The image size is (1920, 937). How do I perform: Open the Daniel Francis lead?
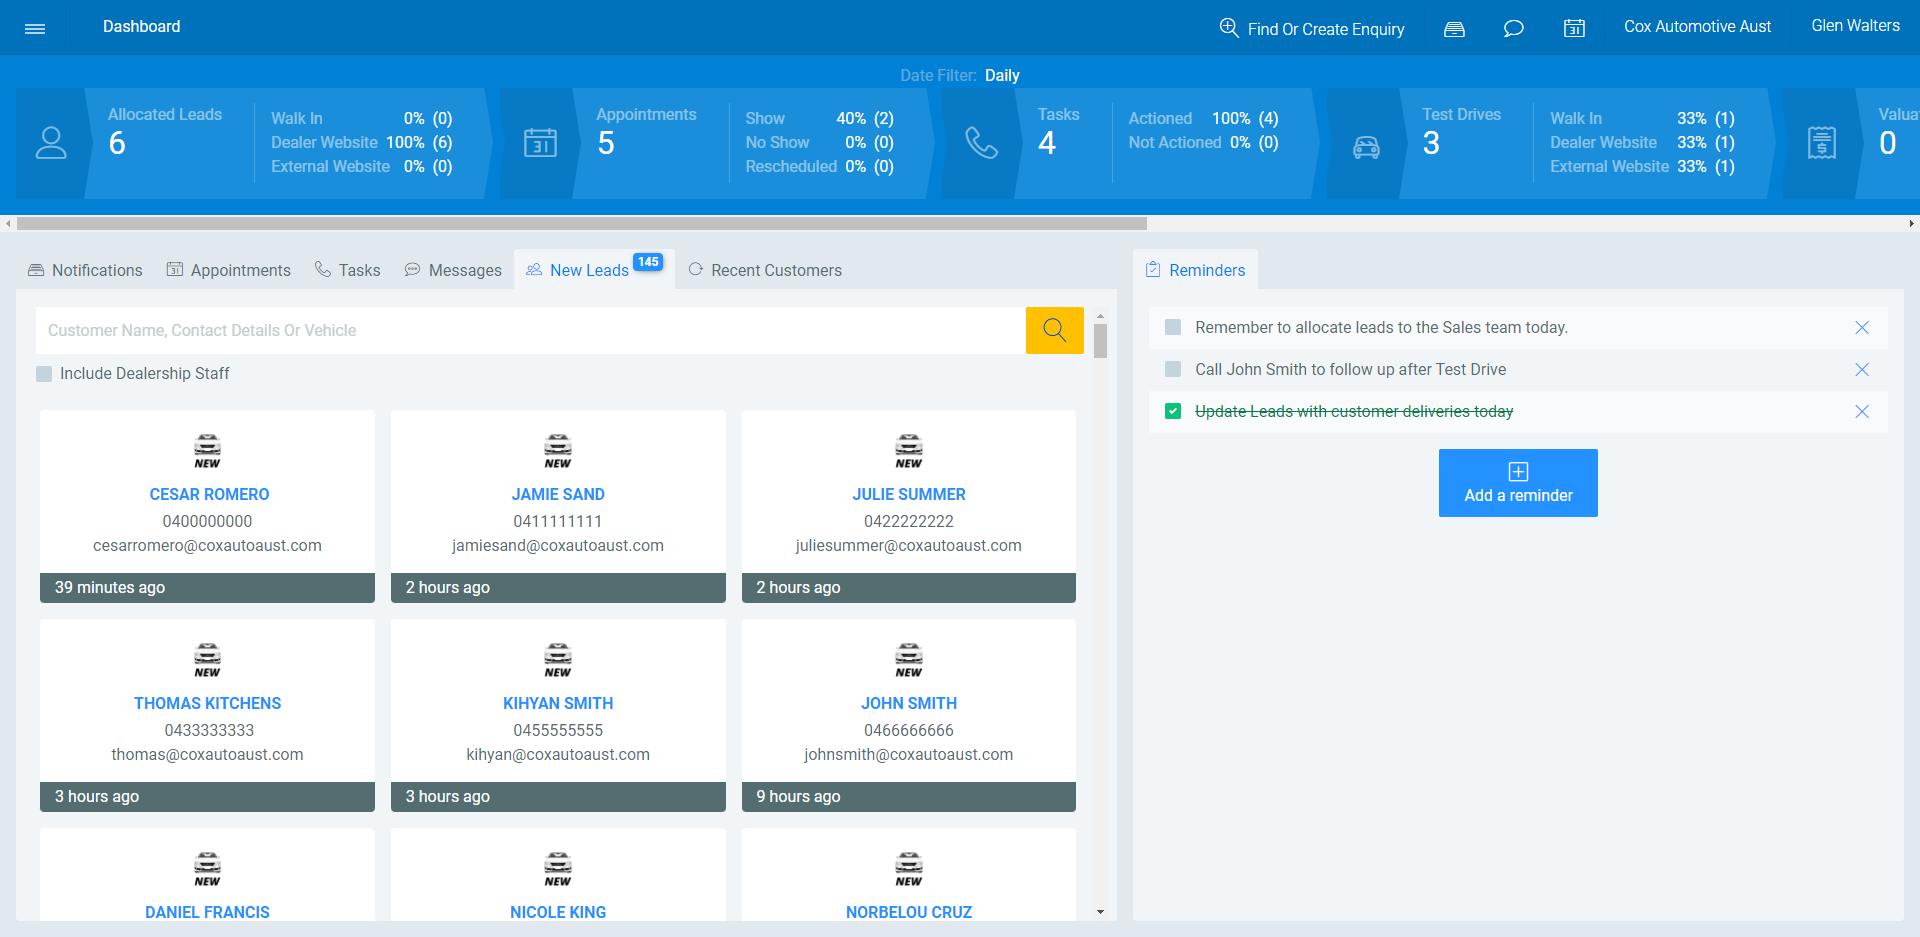(207, 912)
